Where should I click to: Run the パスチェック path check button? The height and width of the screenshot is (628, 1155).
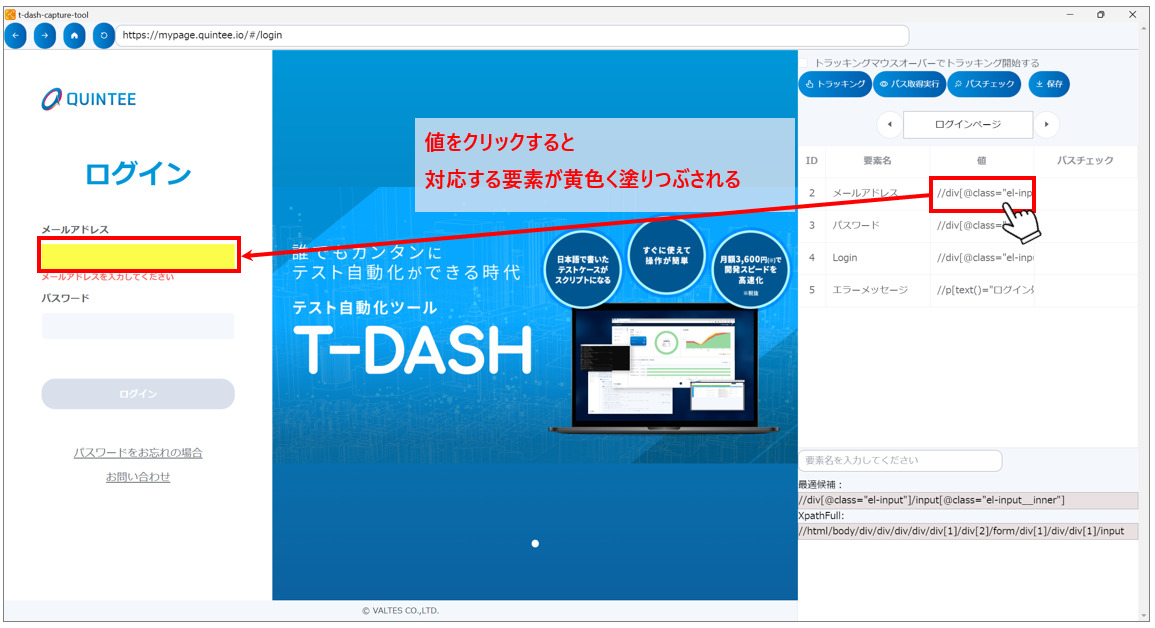point(984,85)
